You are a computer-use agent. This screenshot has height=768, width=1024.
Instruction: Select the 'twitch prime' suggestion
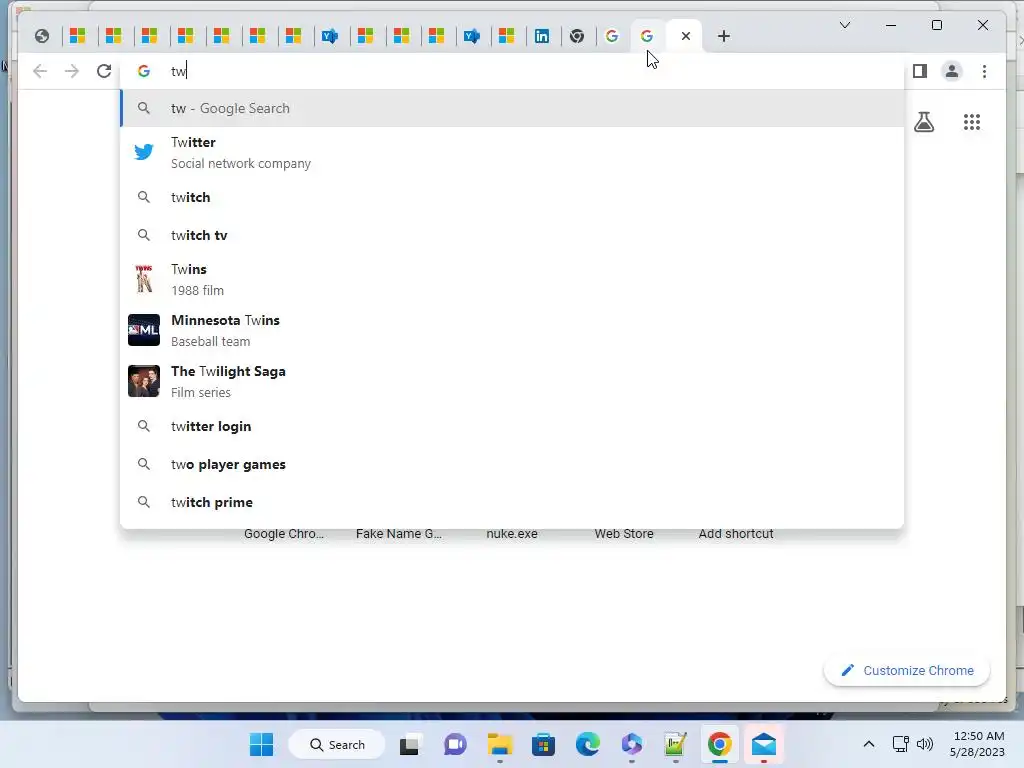click(x=512, y=502)
